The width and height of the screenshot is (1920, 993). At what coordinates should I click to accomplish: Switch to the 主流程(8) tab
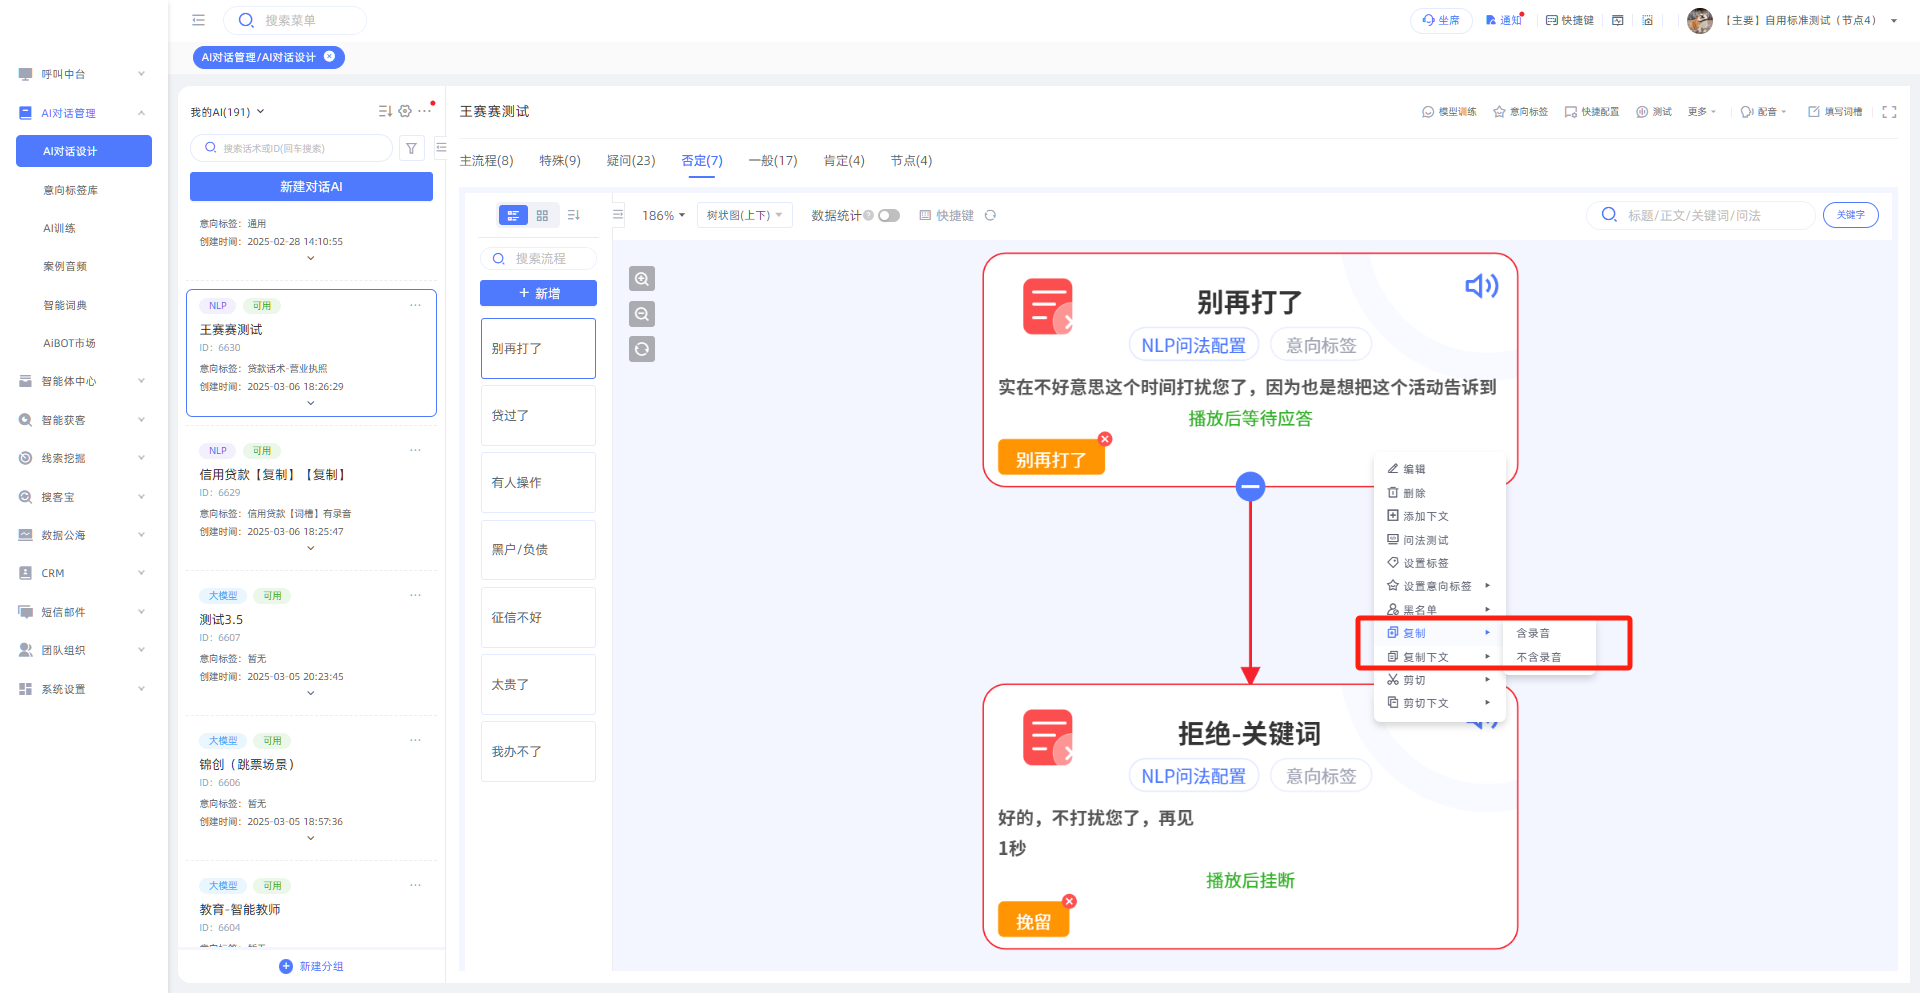[x=486, y=161]
